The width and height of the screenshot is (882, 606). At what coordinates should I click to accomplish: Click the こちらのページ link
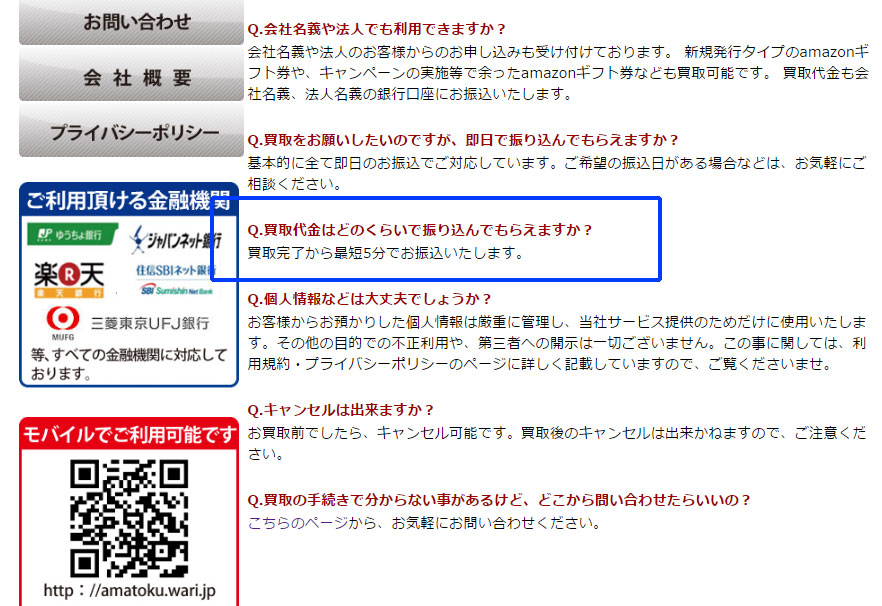[298, 523]
